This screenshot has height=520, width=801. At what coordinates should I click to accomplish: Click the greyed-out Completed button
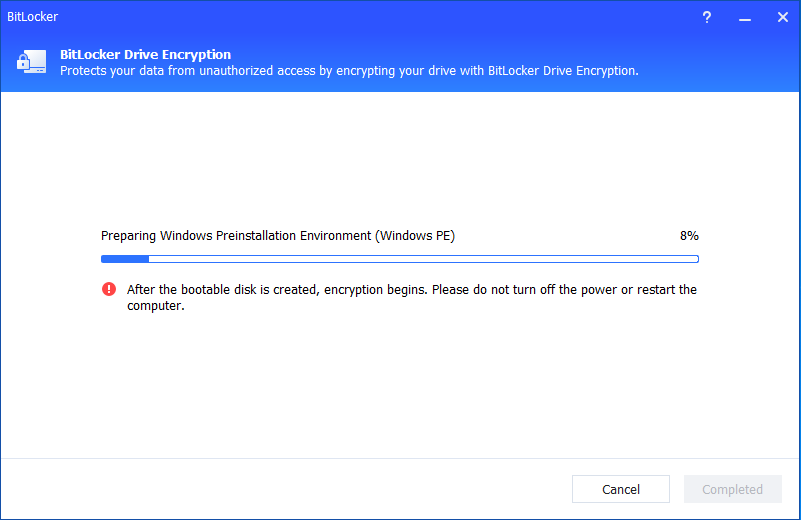click(x=732, y=489)
